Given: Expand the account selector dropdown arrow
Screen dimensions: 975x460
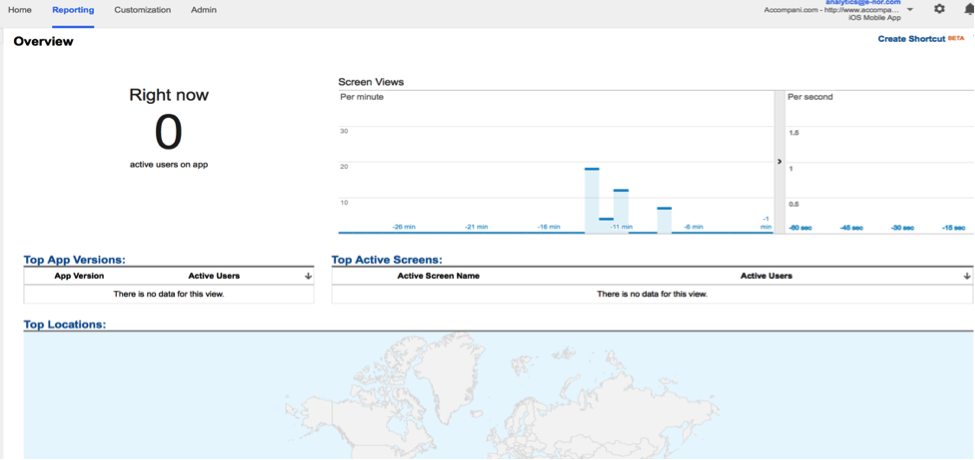Looking at the screenshot, I should (910, 10).
